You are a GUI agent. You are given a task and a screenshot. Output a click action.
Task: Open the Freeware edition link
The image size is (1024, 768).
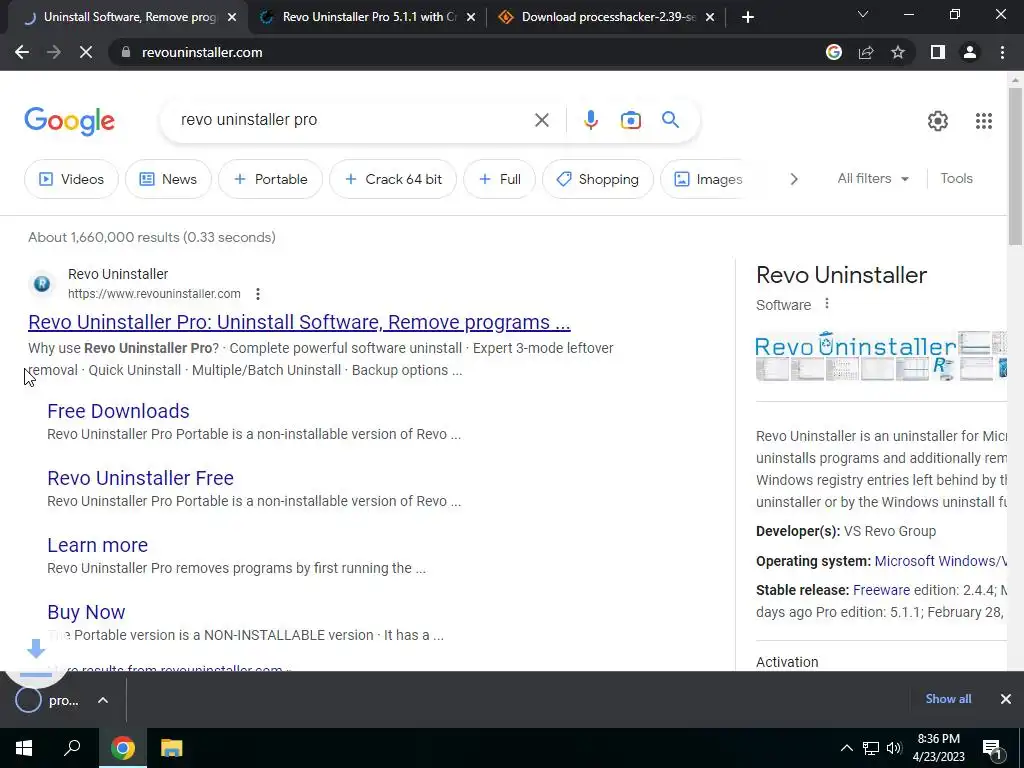point(881,590)
